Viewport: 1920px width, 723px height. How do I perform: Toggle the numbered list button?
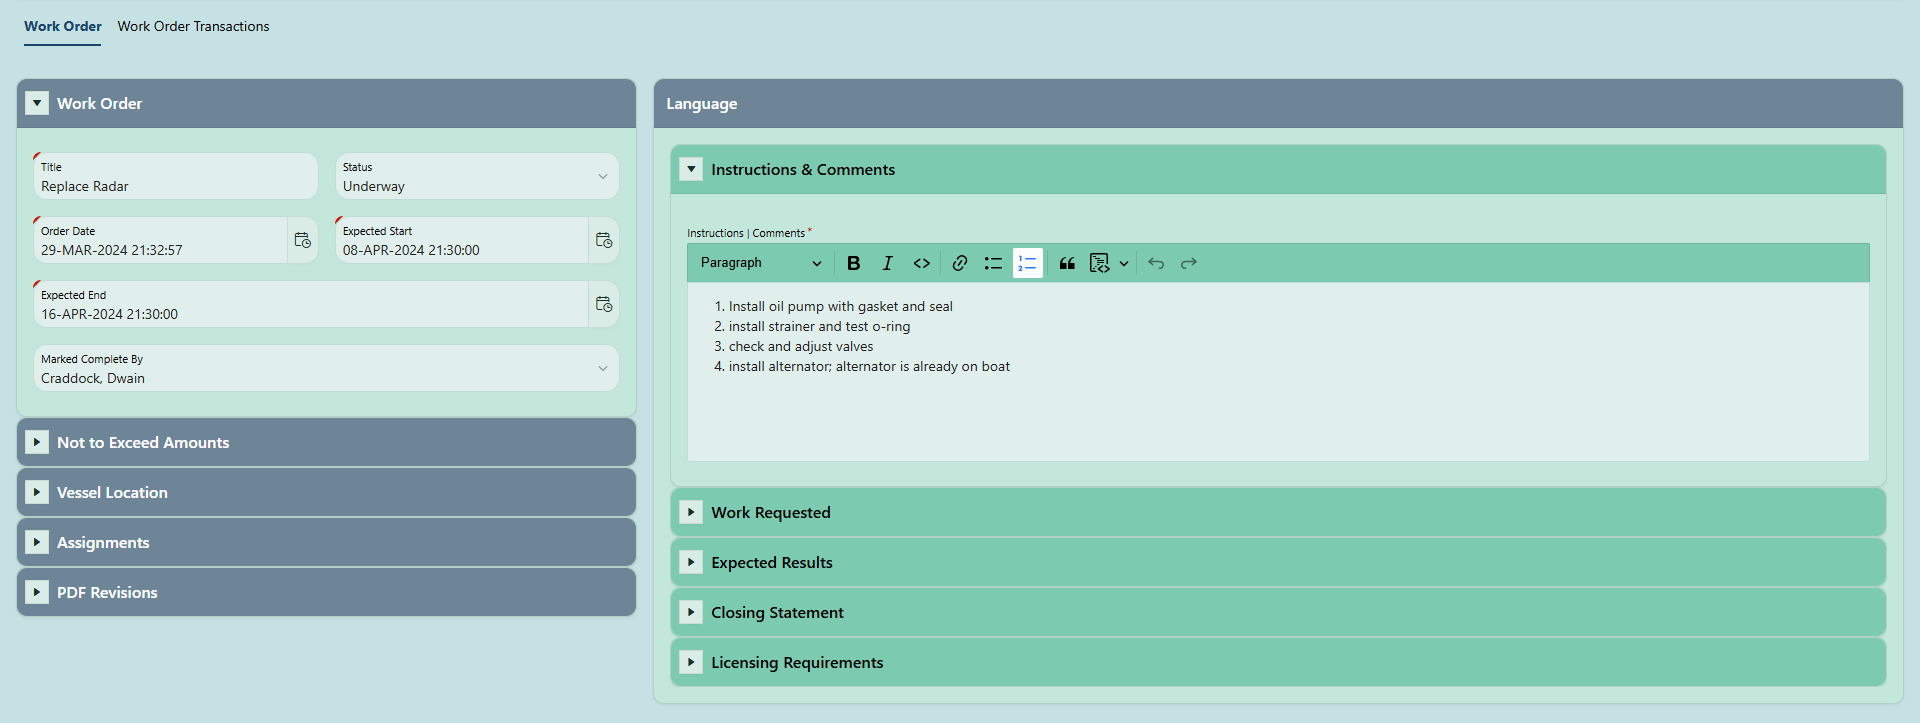click(x=1027, y=263)
